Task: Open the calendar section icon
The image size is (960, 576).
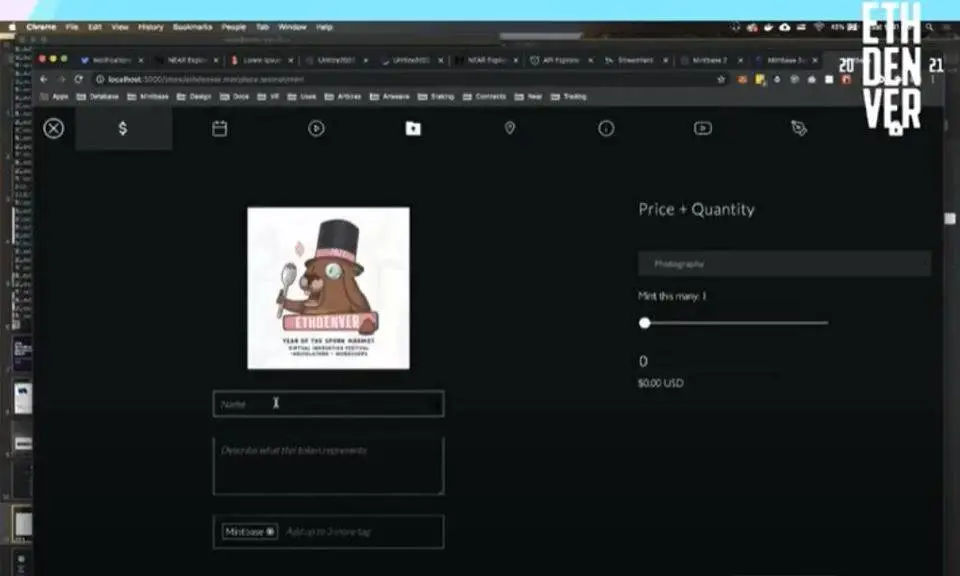Action: (220, 129)
